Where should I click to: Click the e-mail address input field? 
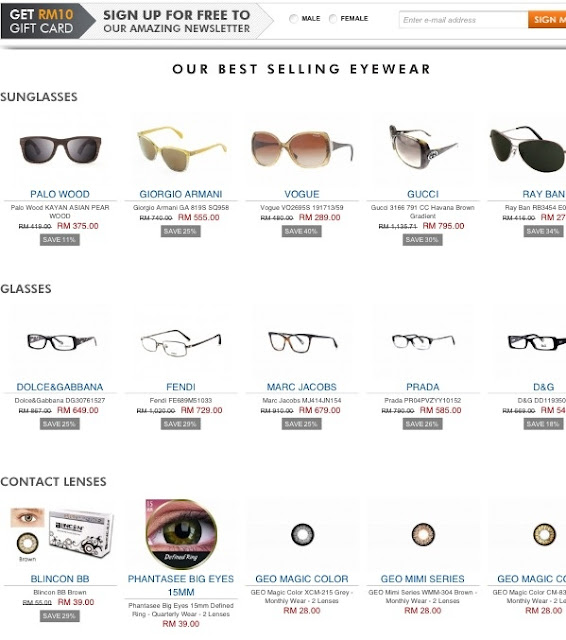(463, 20)
